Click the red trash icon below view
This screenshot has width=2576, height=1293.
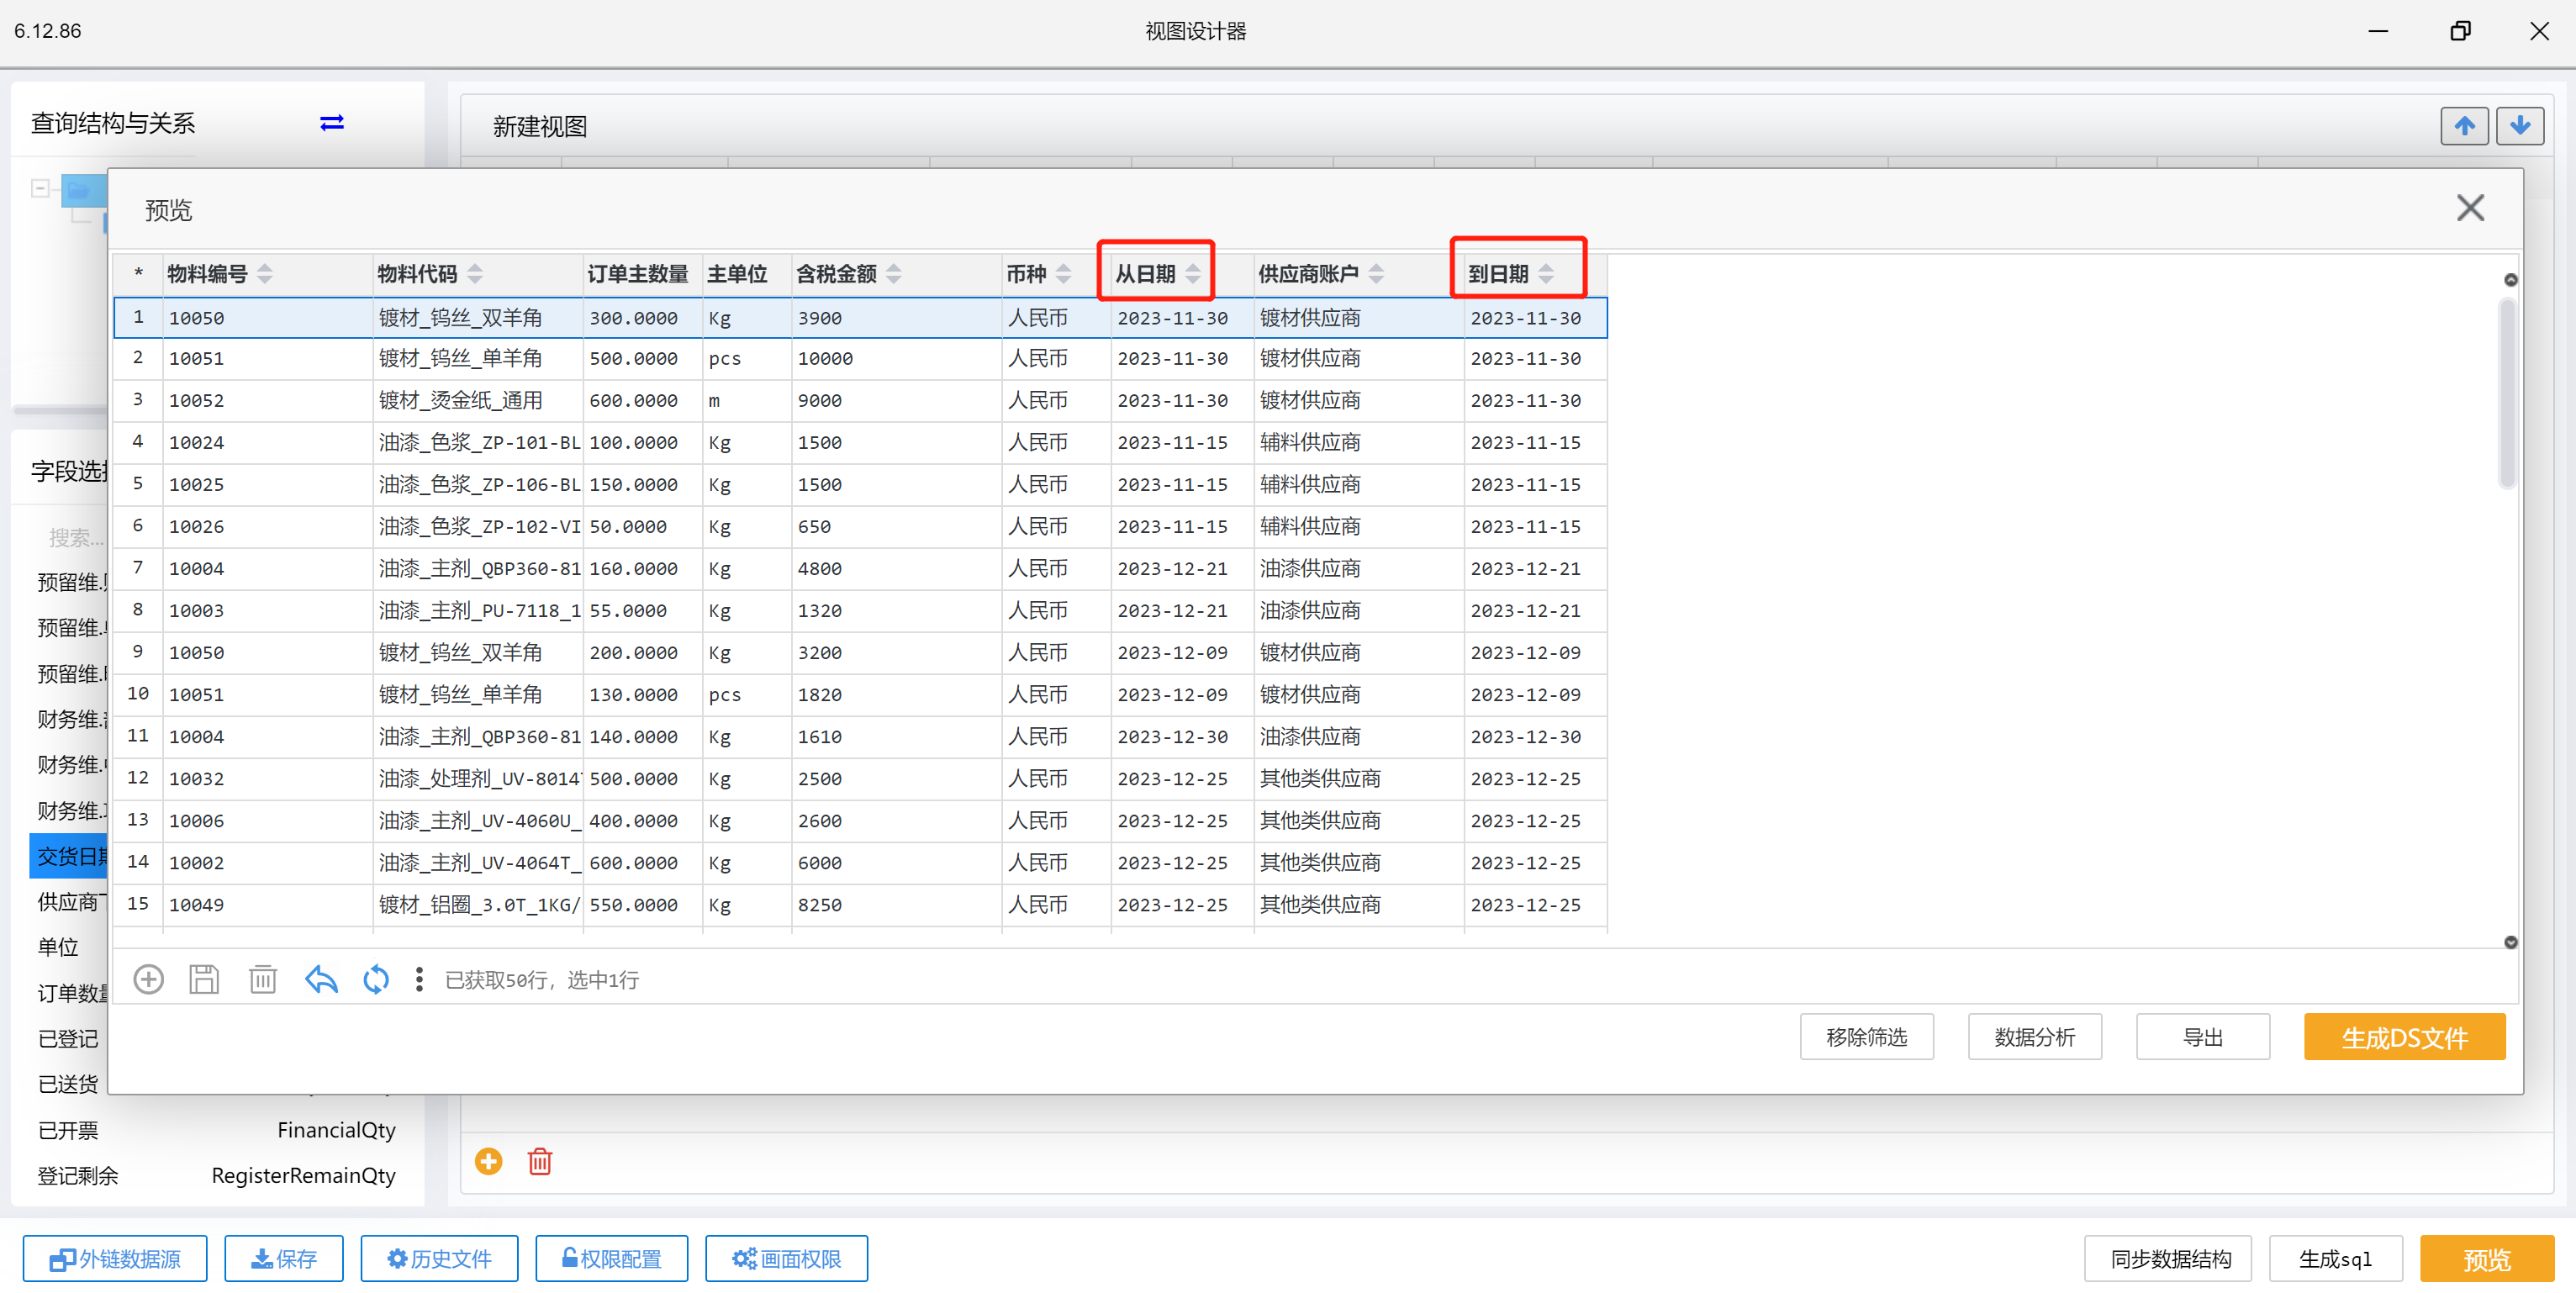click(540, 1161)
